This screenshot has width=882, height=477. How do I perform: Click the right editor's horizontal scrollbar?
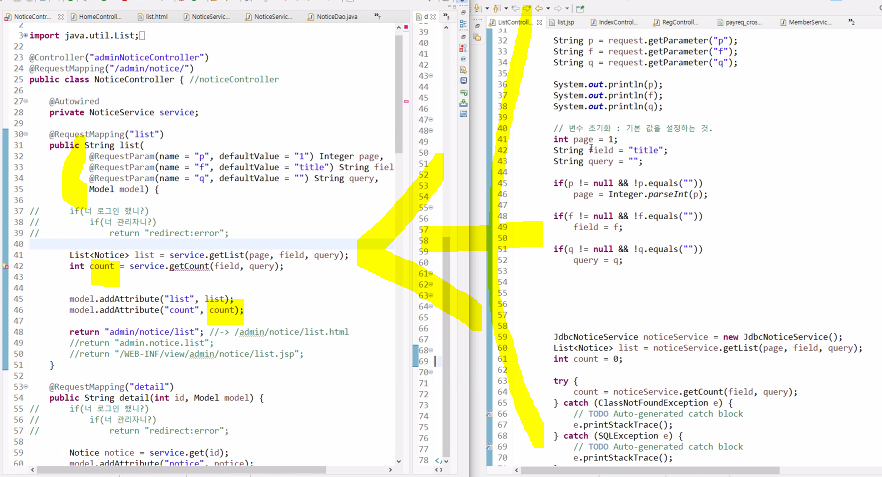pos(651,470)
